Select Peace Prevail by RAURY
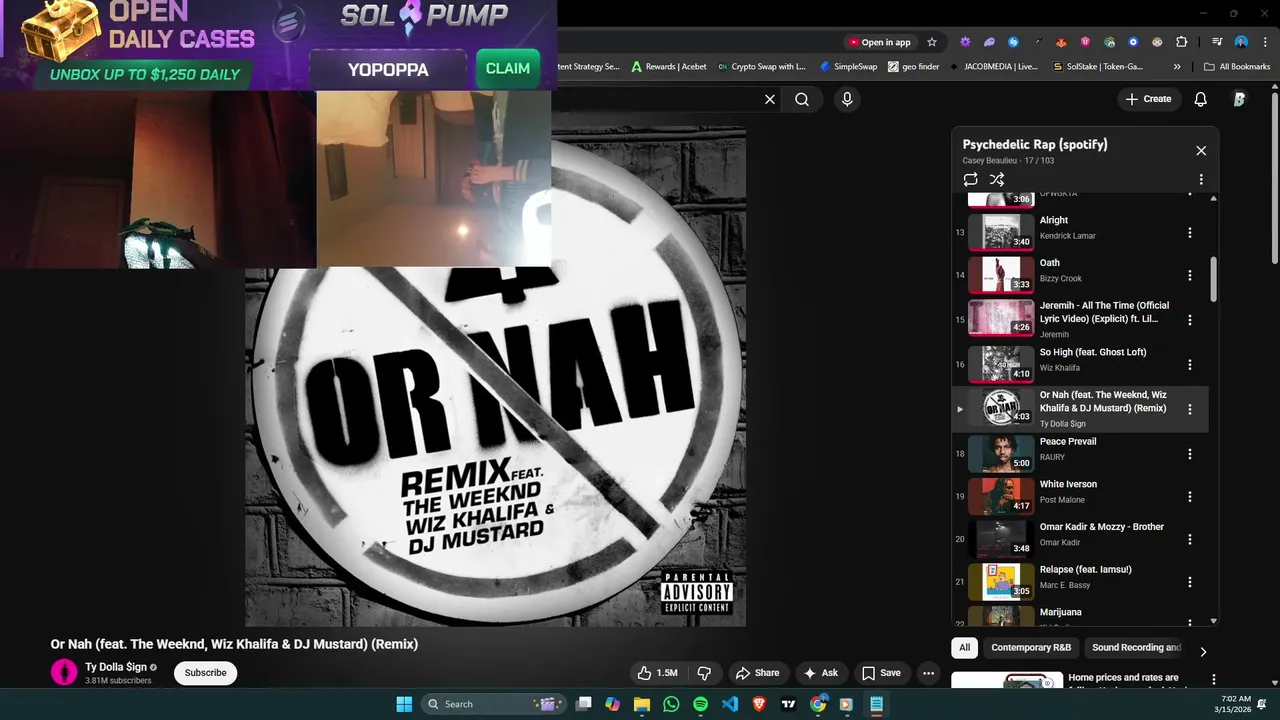Screen dimensions: 1280x720 click(x=1078, y=453)
